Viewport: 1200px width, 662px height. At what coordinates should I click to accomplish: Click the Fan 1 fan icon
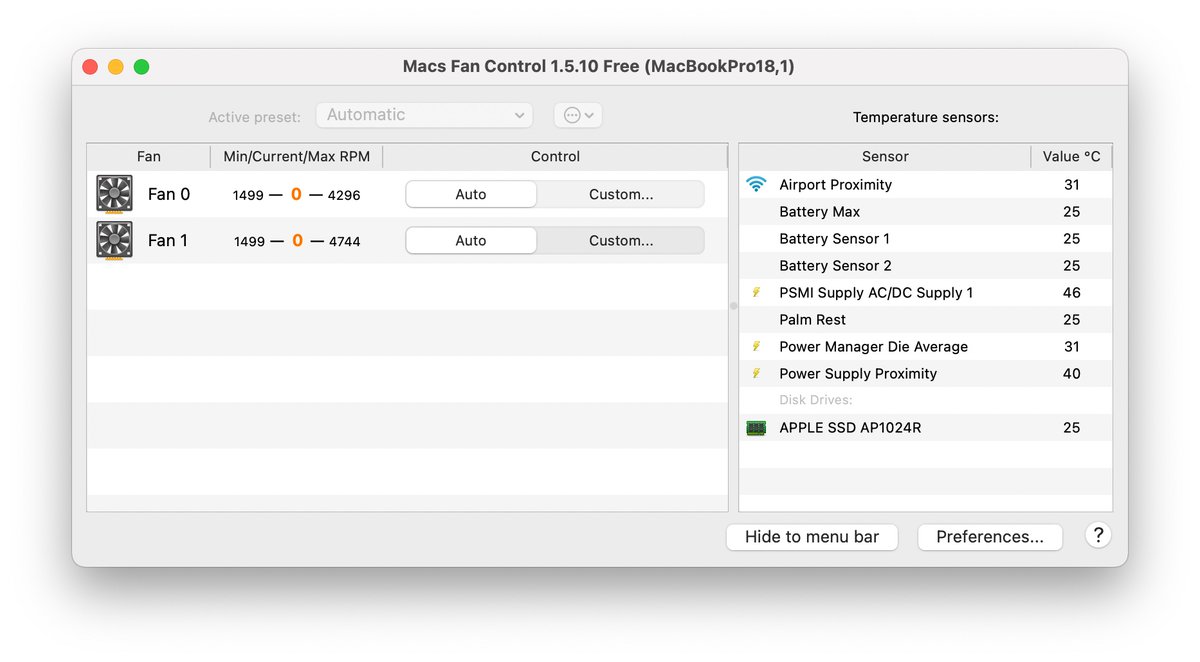tap(114, 240)
